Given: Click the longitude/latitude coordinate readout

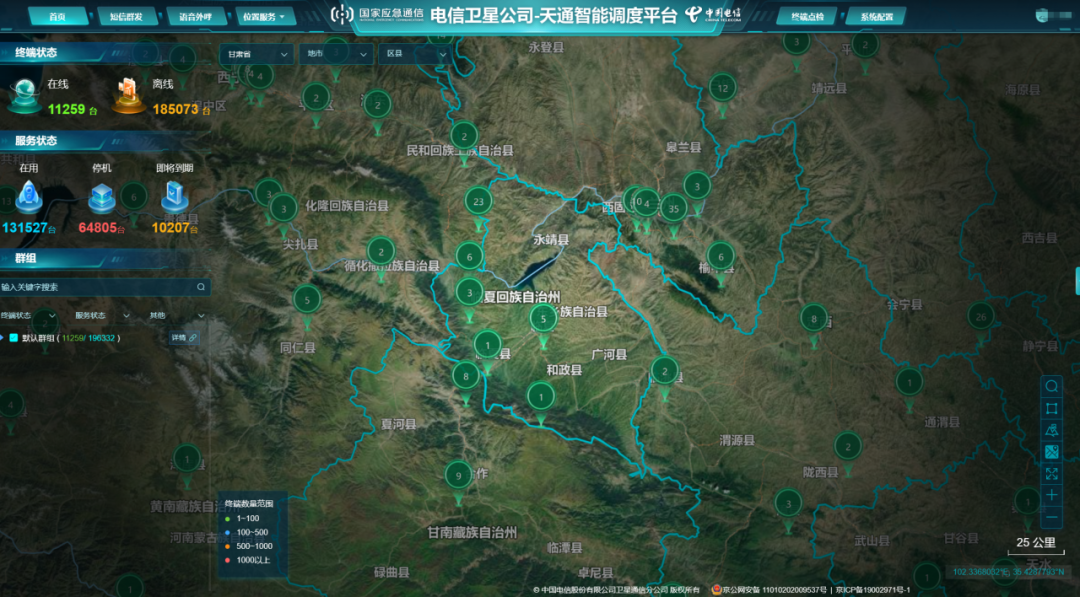Looking at the screenshot, I should [x=1008, y=572].
